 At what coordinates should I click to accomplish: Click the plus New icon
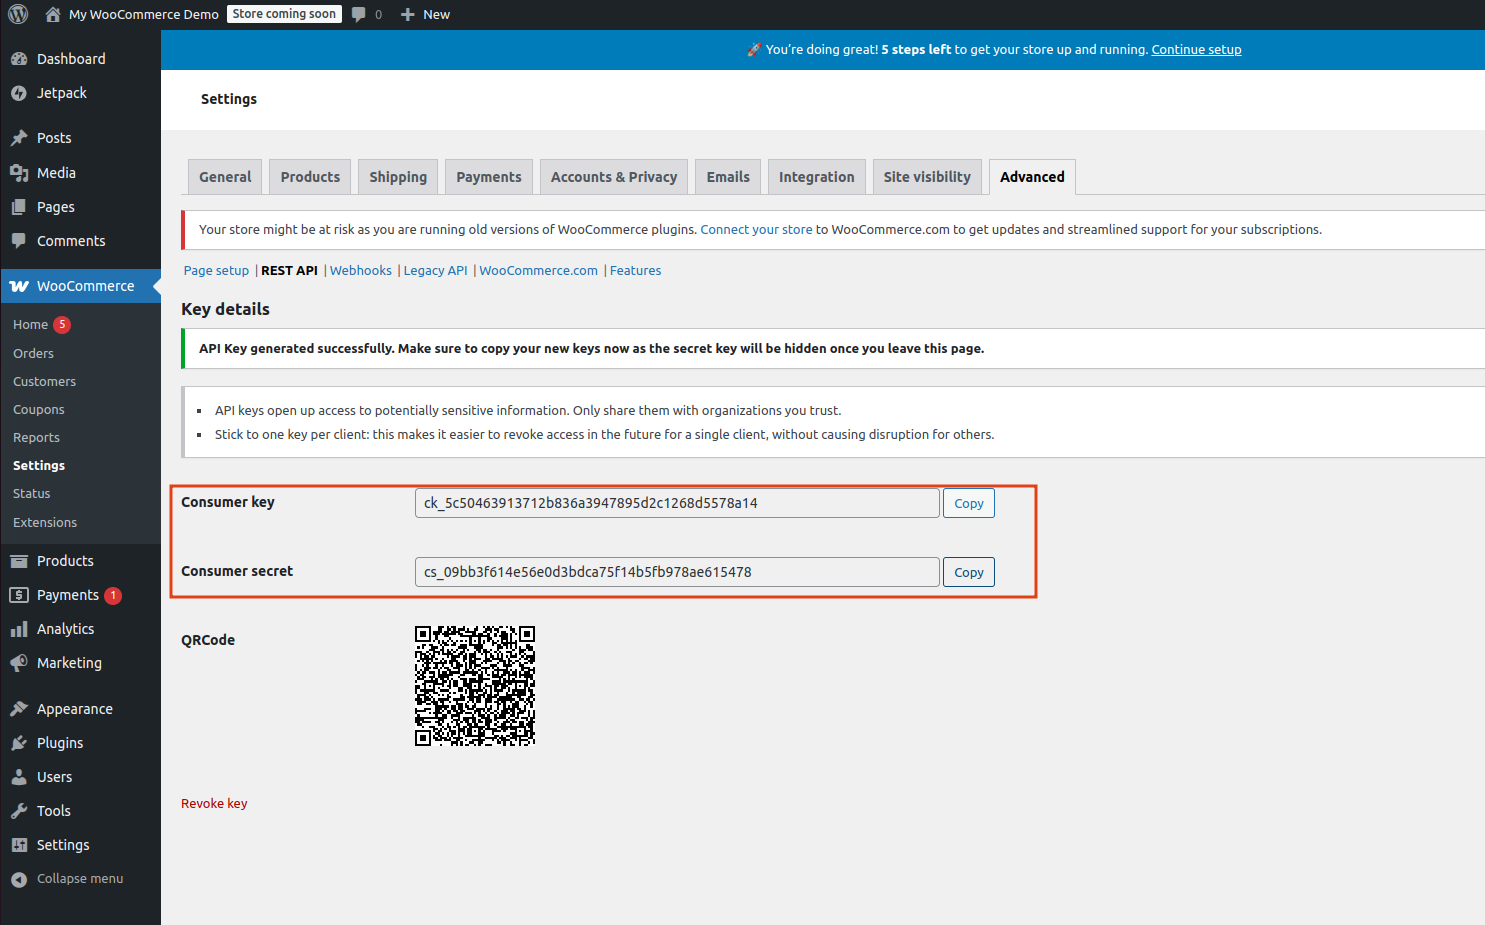pos(408,14)
